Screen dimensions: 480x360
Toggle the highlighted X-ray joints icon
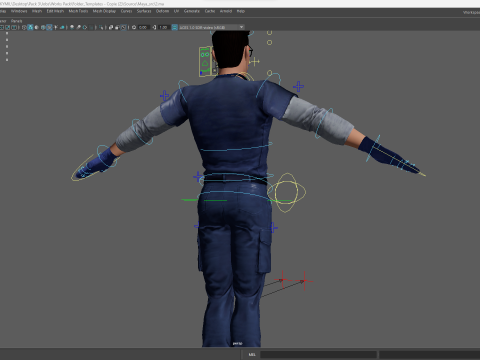coord(123,27)
